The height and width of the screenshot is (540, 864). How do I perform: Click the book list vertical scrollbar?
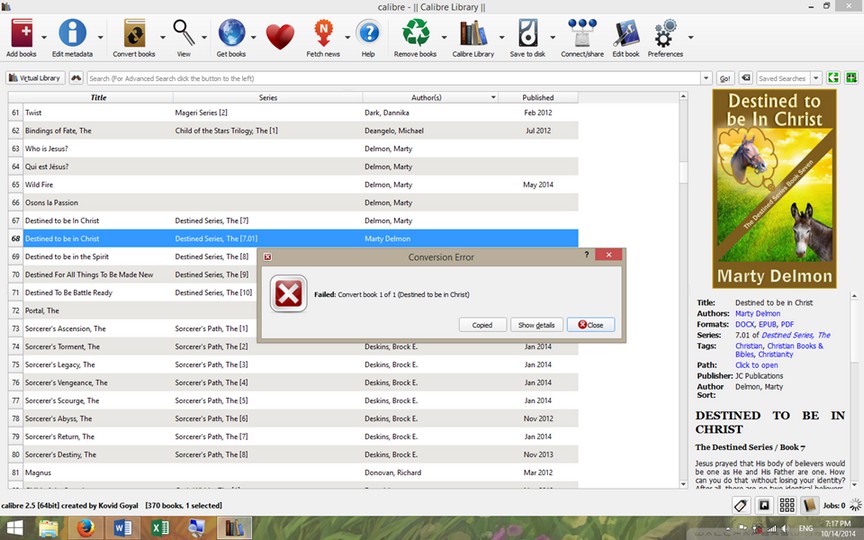(683, 290)
